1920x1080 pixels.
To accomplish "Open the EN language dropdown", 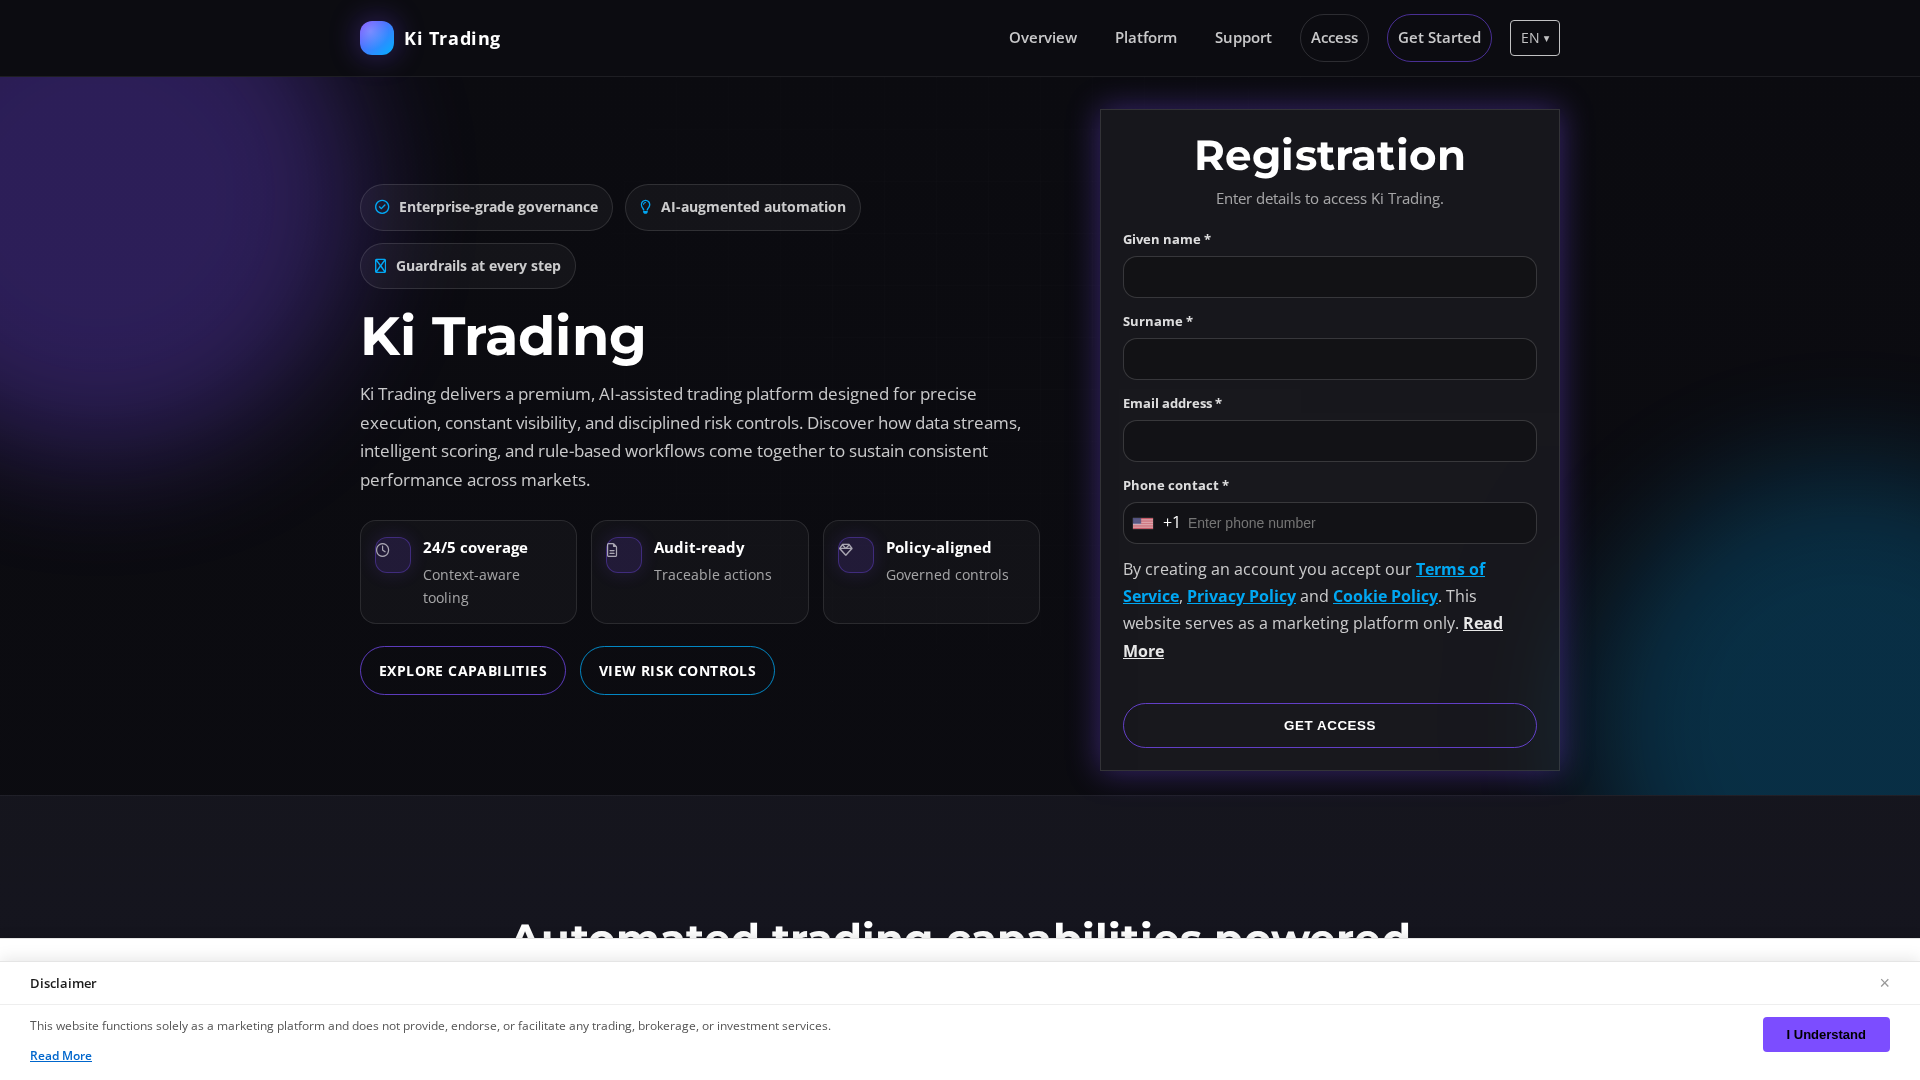I will tap(1535, 38).
